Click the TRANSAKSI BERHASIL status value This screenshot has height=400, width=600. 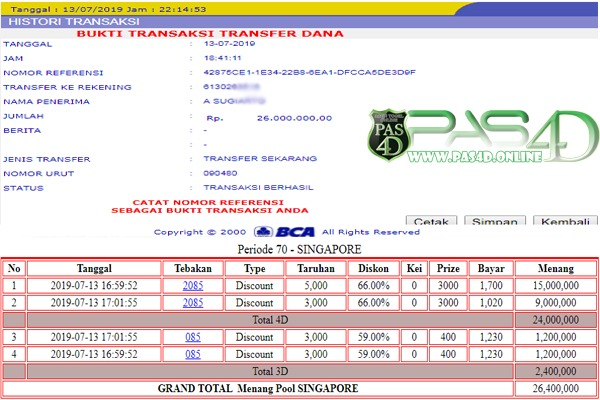coord(258,188)
